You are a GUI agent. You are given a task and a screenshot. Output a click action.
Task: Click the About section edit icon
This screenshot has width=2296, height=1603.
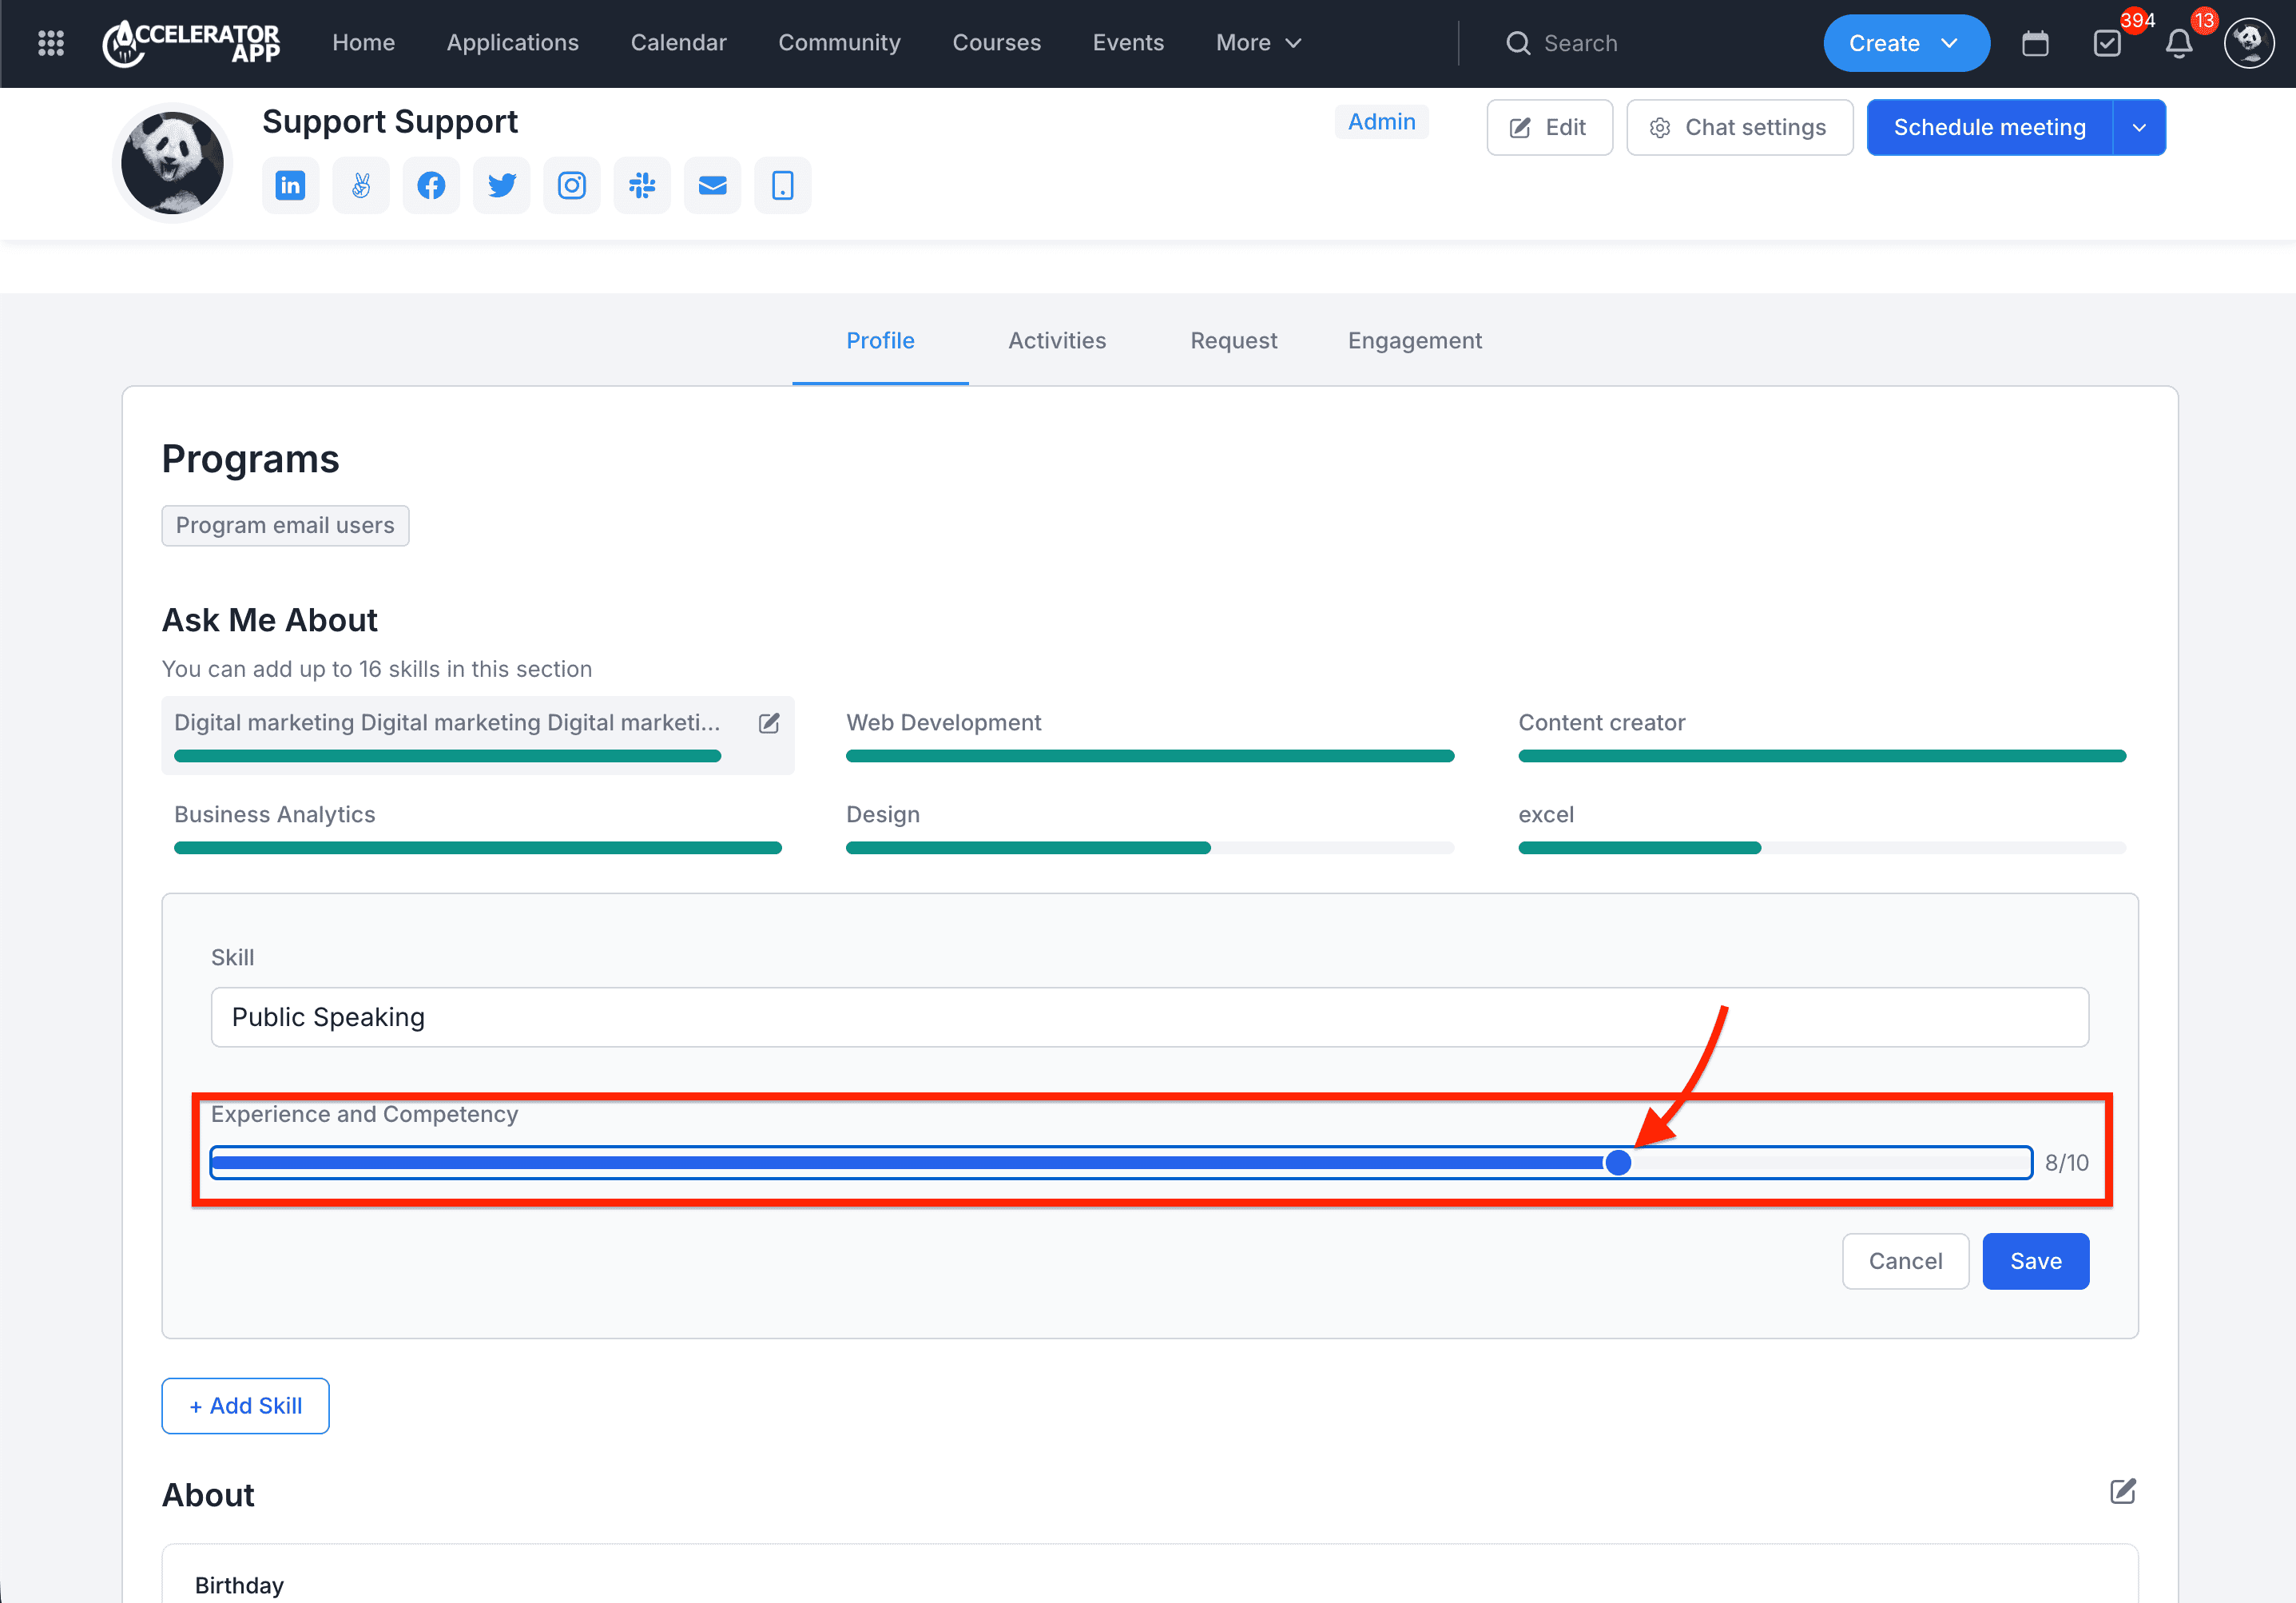click(x=2122, y=1492)
